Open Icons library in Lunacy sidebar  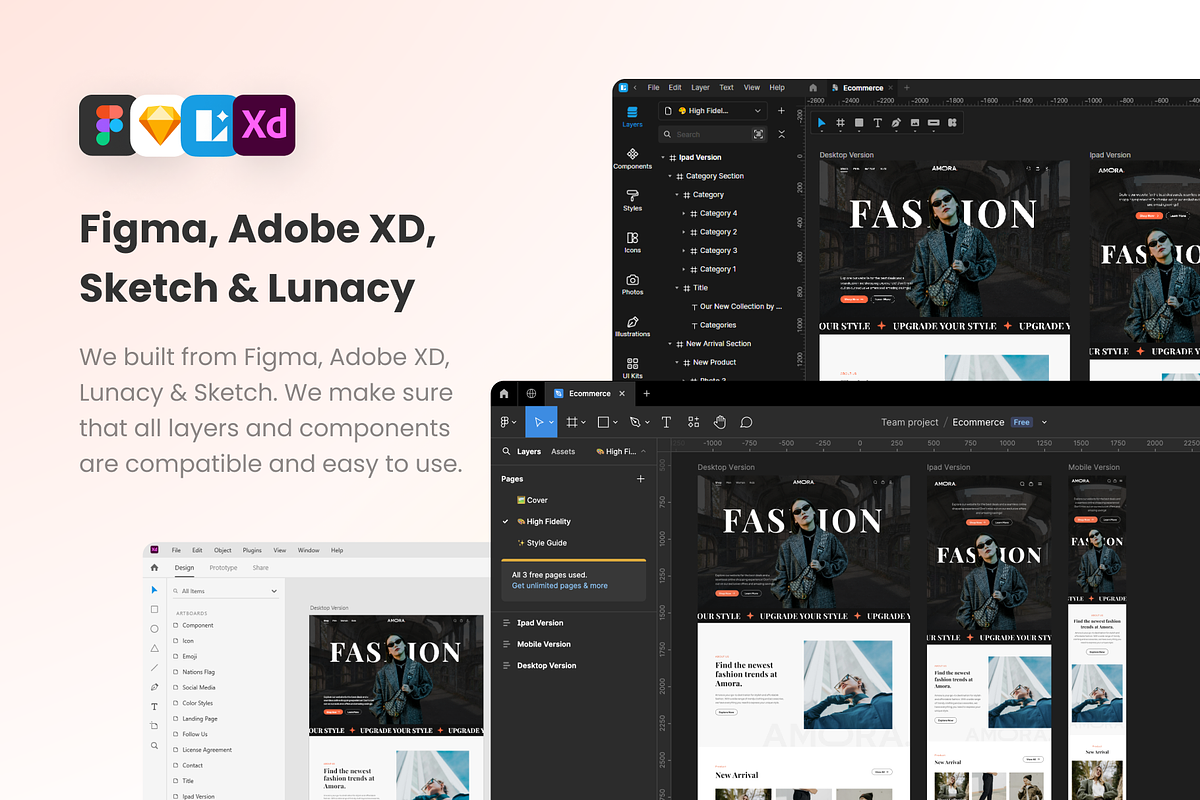pyautogui.click(x=632, y=242)
